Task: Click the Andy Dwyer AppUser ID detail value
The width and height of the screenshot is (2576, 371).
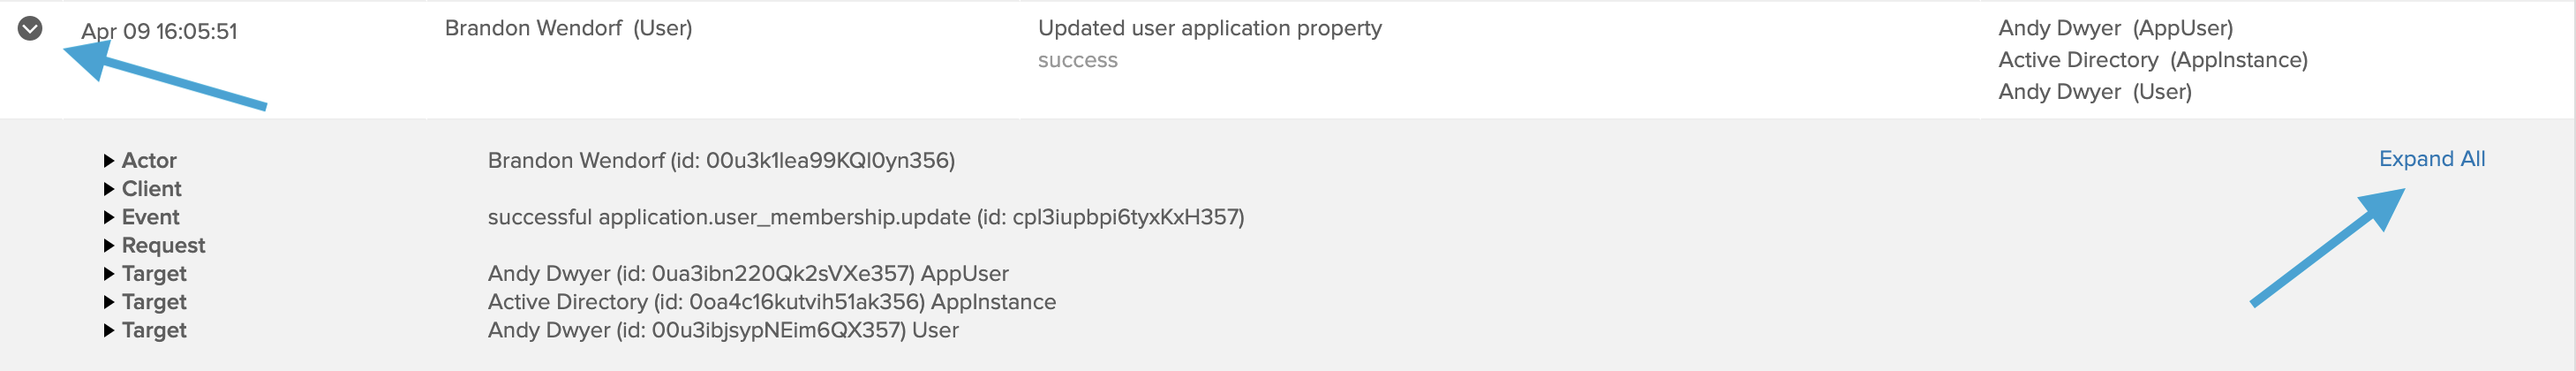Action: tap(747, 274)
